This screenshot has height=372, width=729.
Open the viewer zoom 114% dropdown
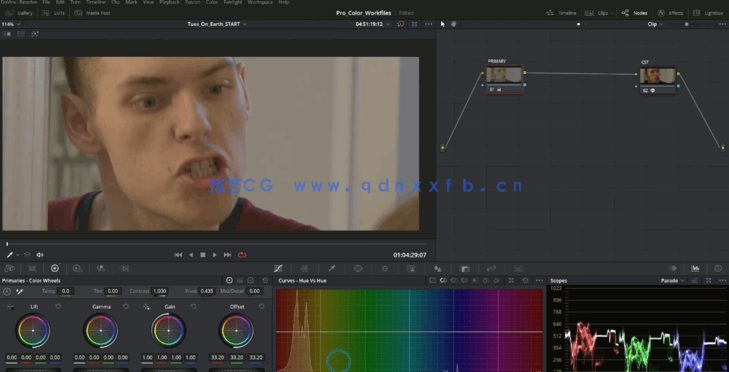pos(11,24)
